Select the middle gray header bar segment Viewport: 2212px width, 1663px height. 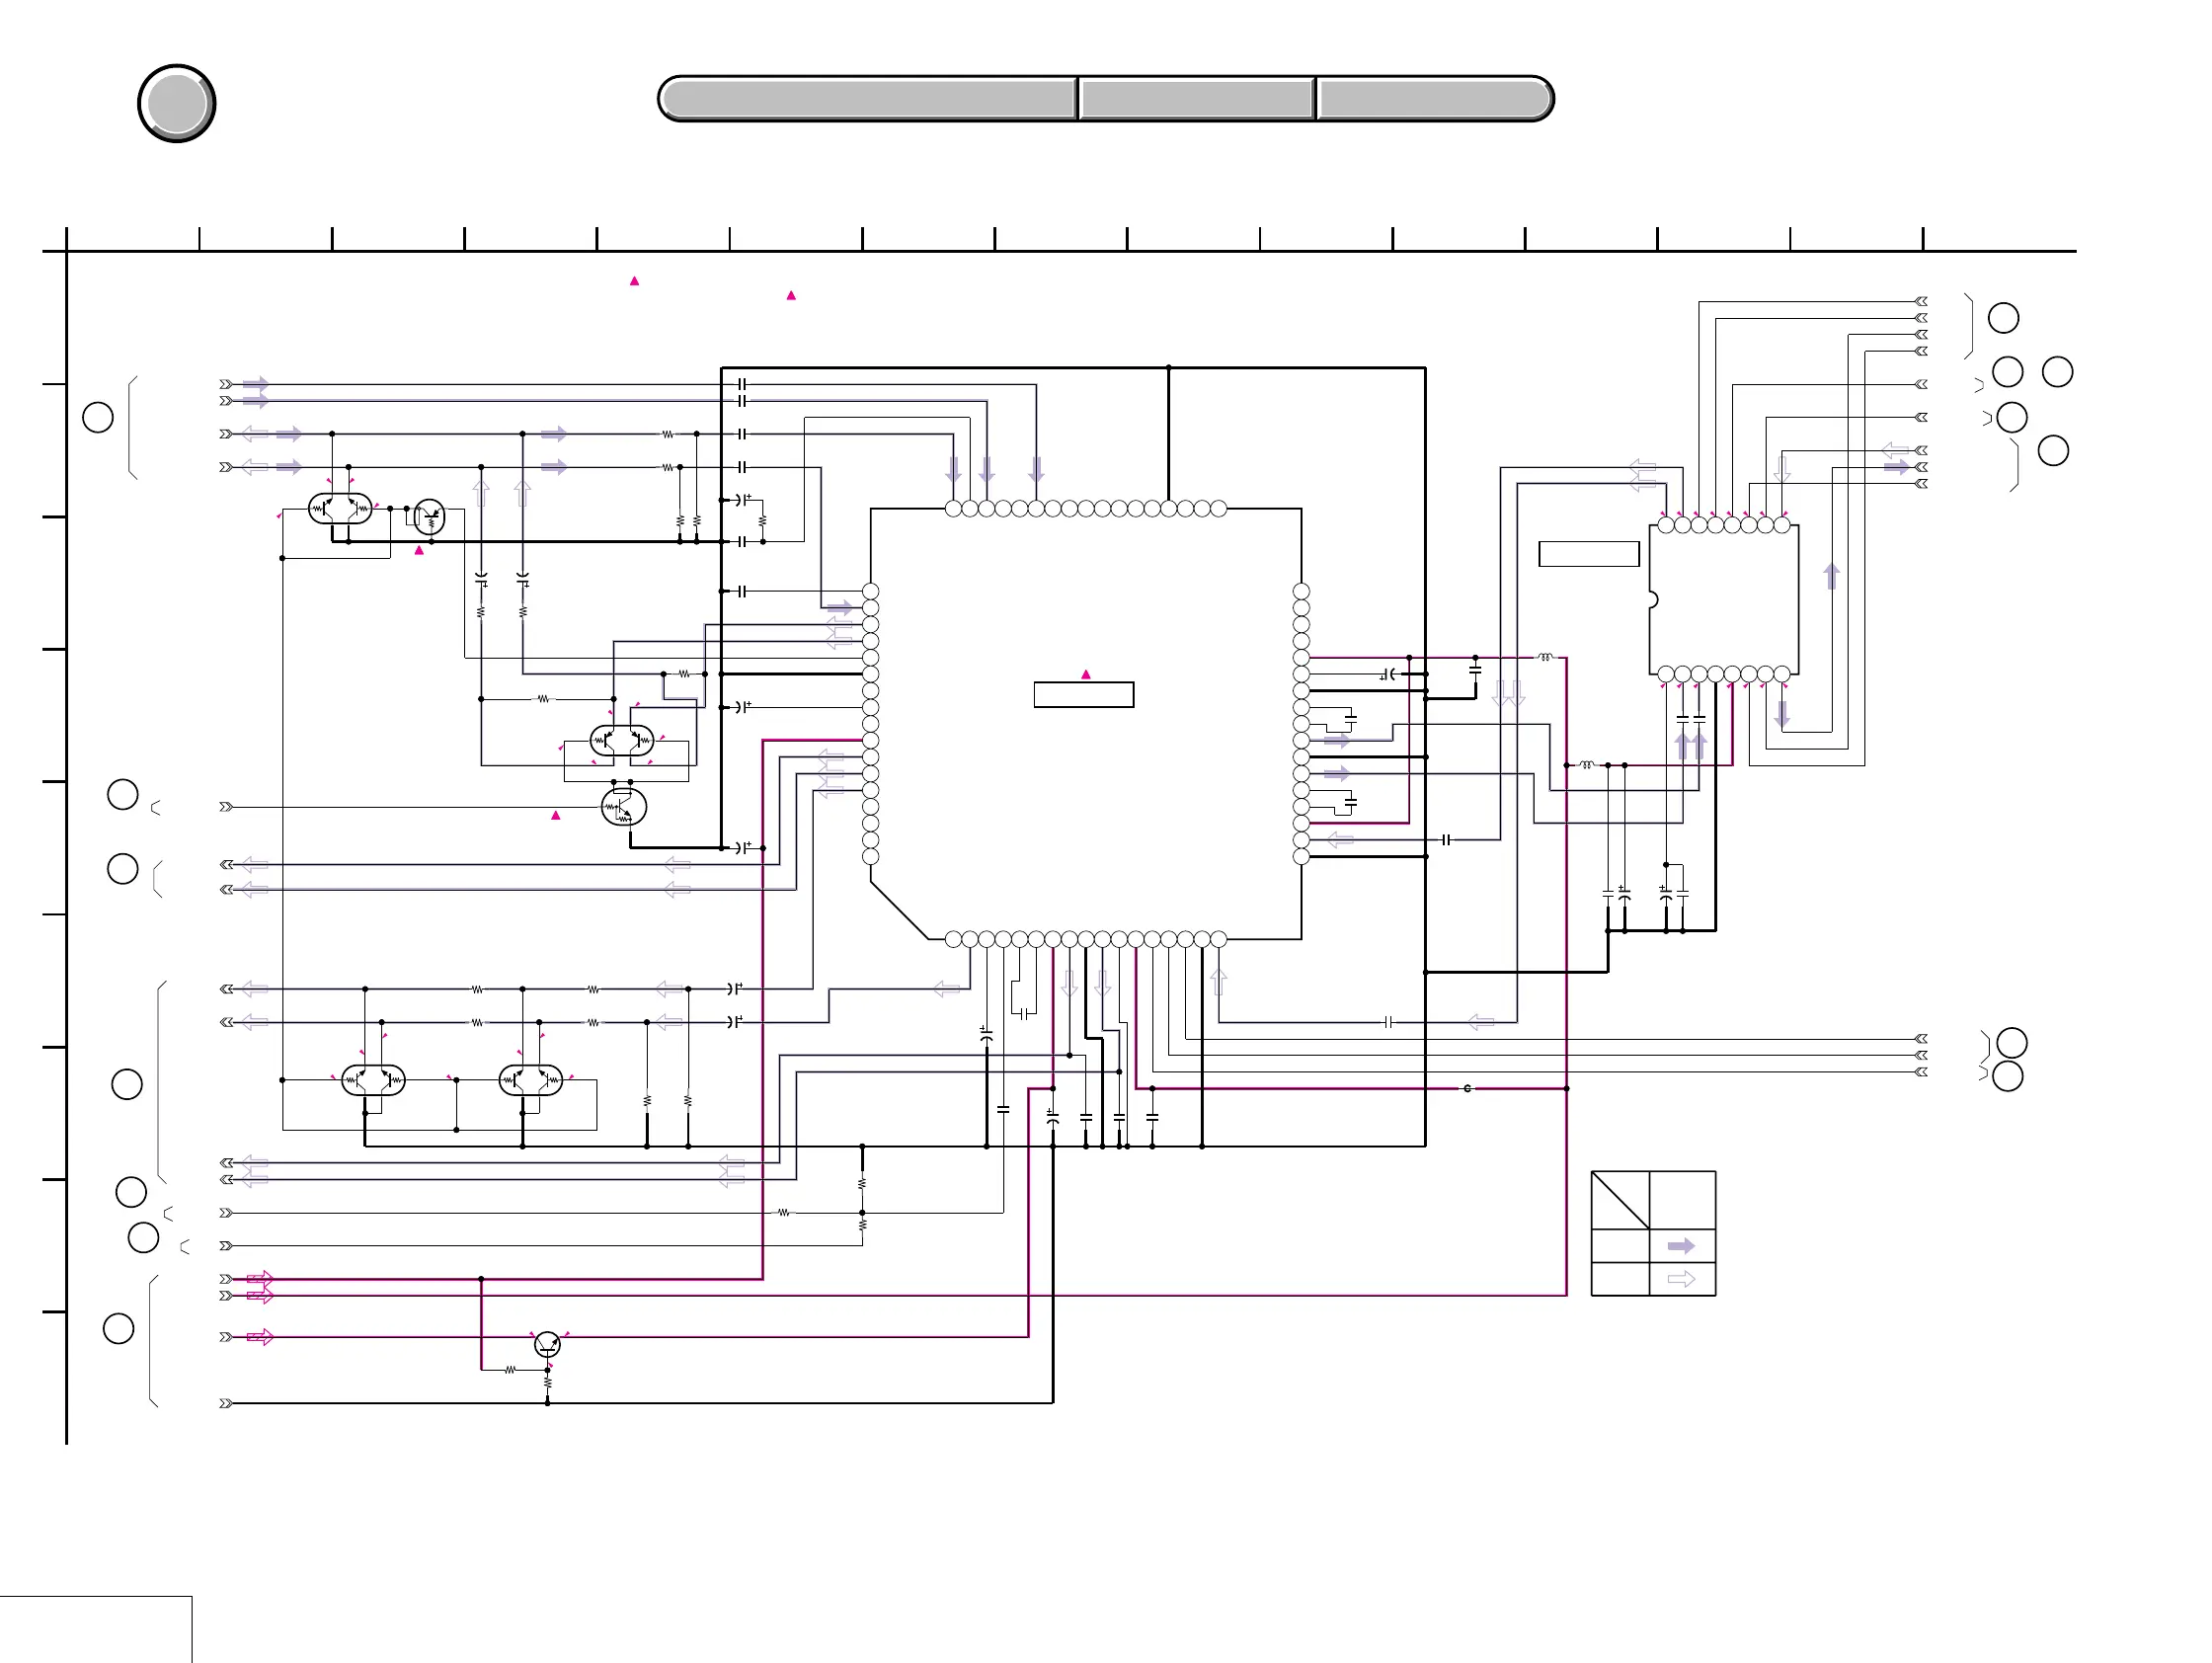click(1197, 99)
